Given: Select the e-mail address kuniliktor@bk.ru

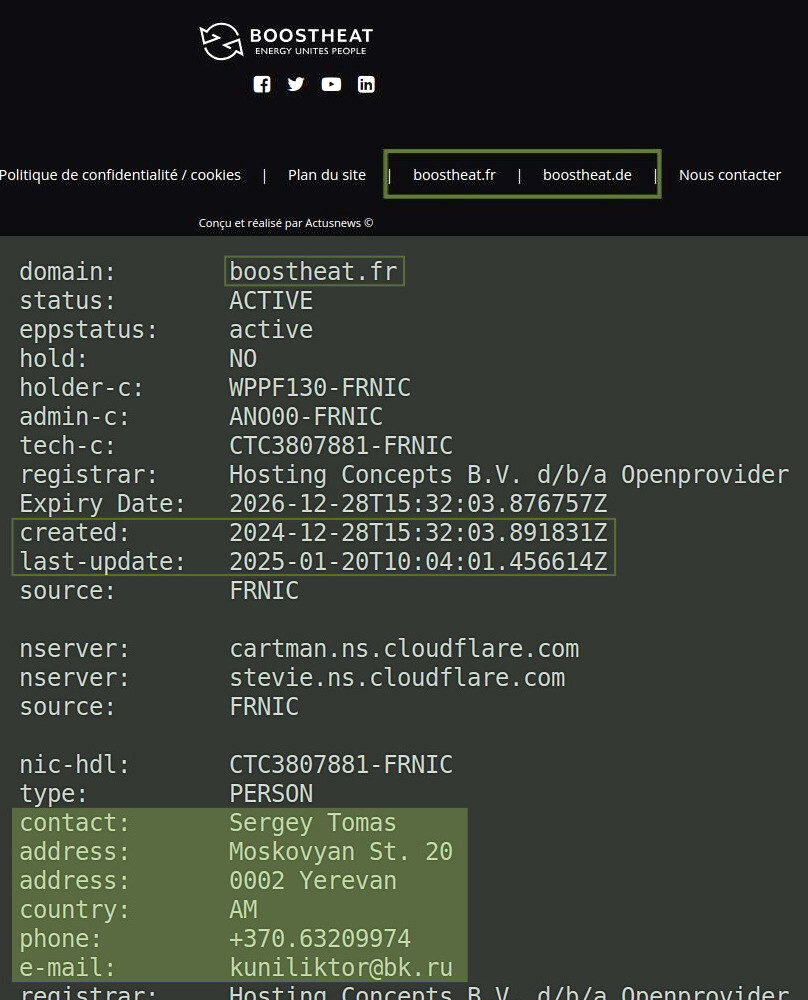Looking at the screenshot, I should tap(341, 968).
